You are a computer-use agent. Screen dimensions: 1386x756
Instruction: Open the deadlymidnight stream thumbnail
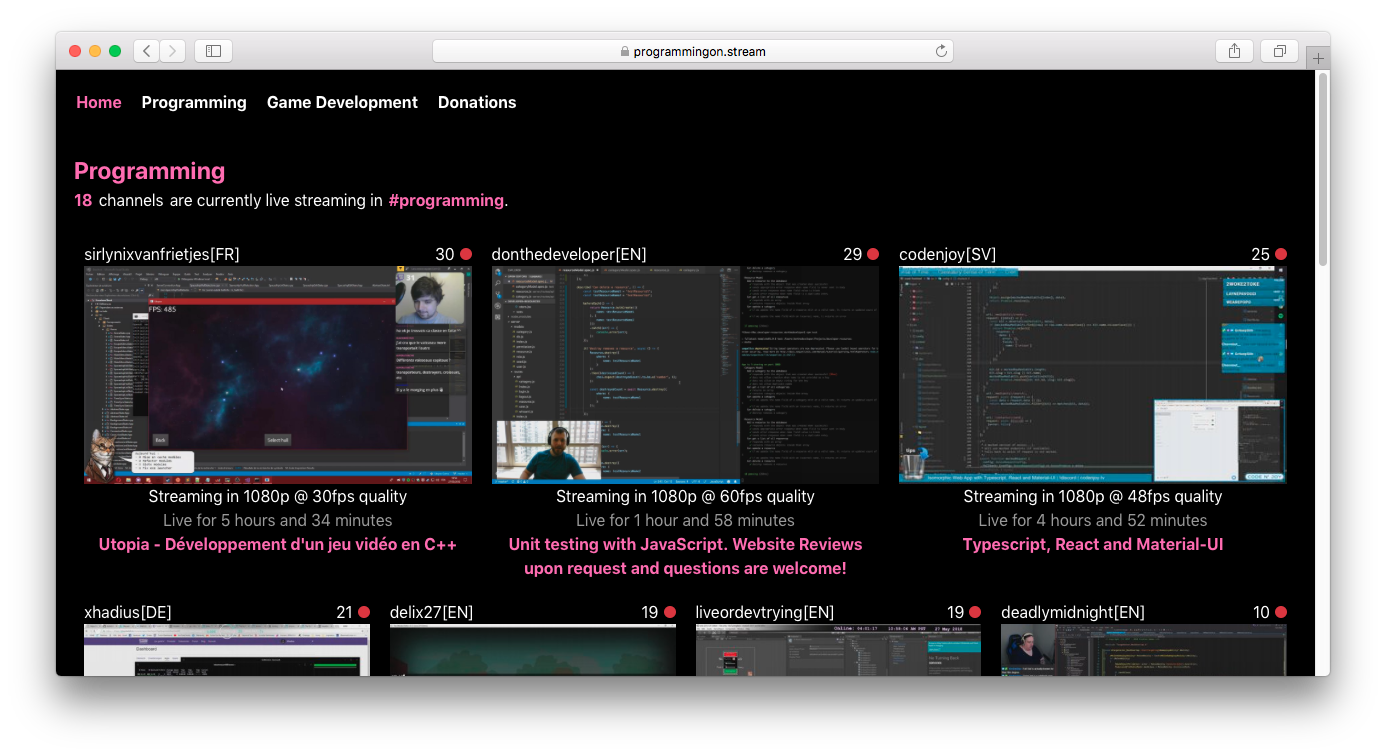[1144, 650]
